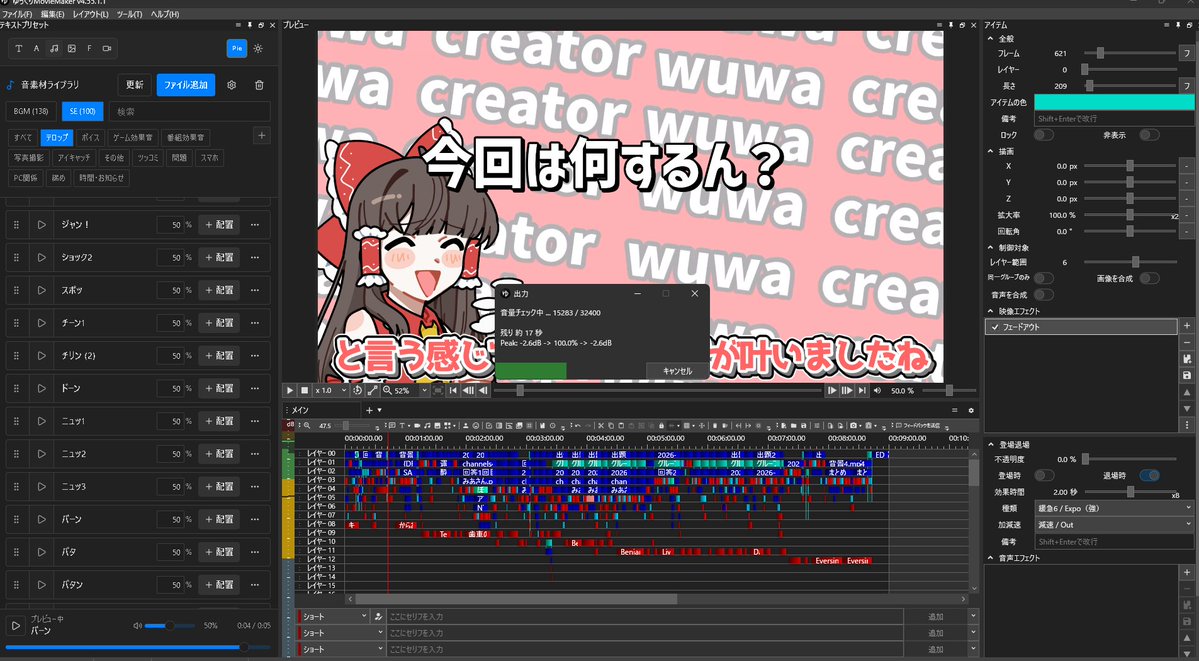This screenshot has width=1199, height=661.
Task: Preview the ジャン! sound effect
Action: [41, 225]
